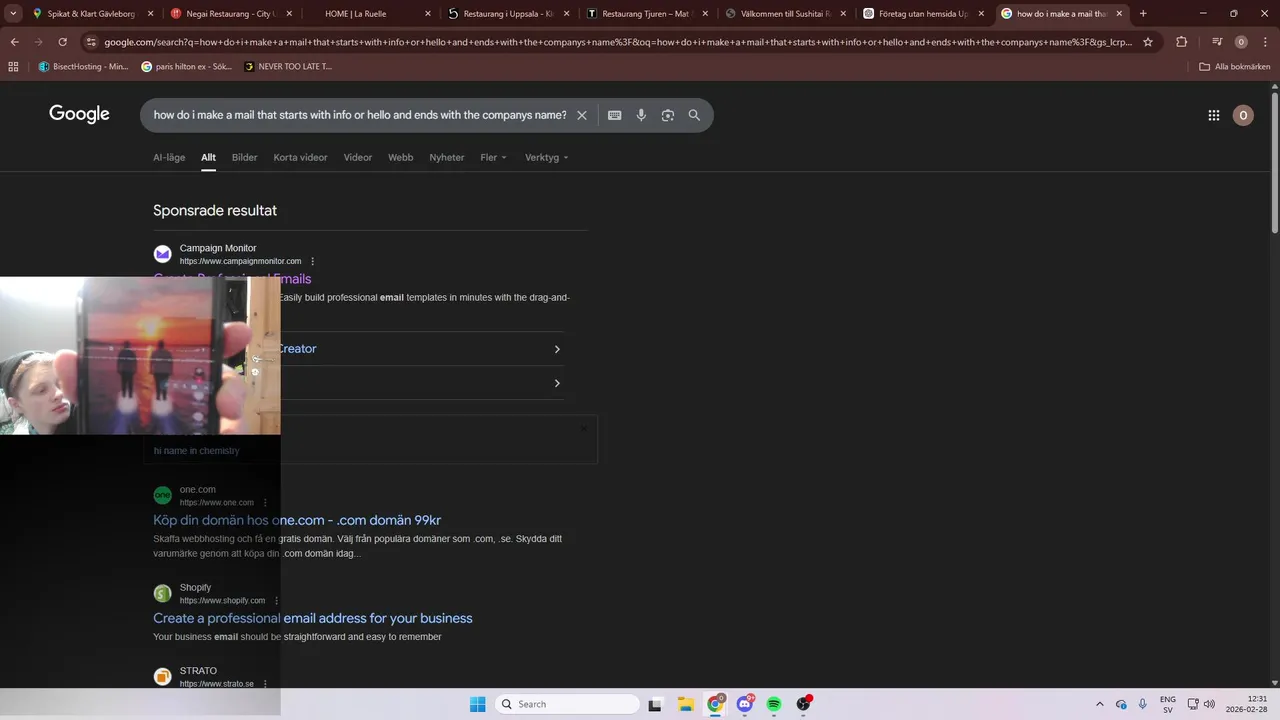This screenshot has height=720, width=1280.
Task: Open Google Lens image search
Action: pyautogui.click(x=668, y=115)
